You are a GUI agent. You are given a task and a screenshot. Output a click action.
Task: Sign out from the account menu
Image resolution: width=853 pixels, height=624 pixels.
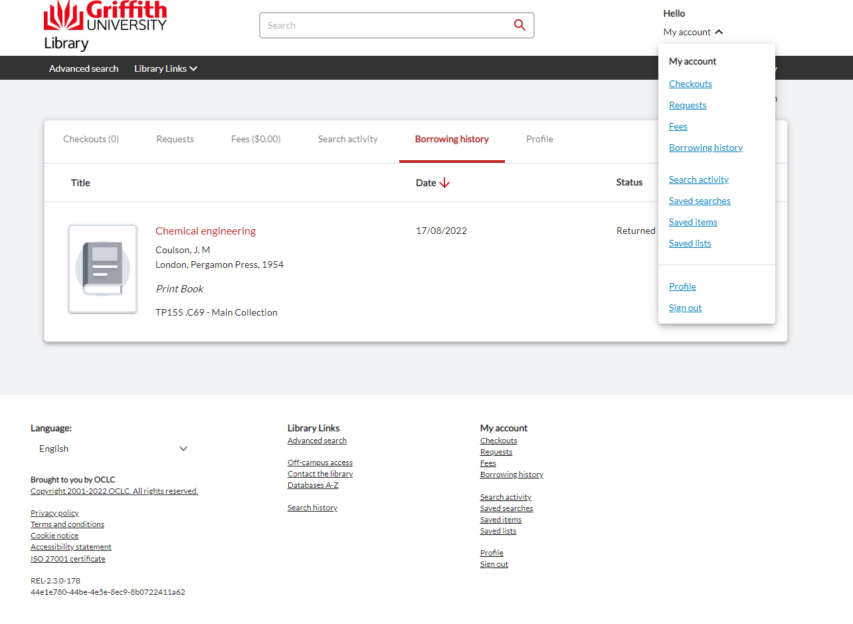click(x=685, y=307)
